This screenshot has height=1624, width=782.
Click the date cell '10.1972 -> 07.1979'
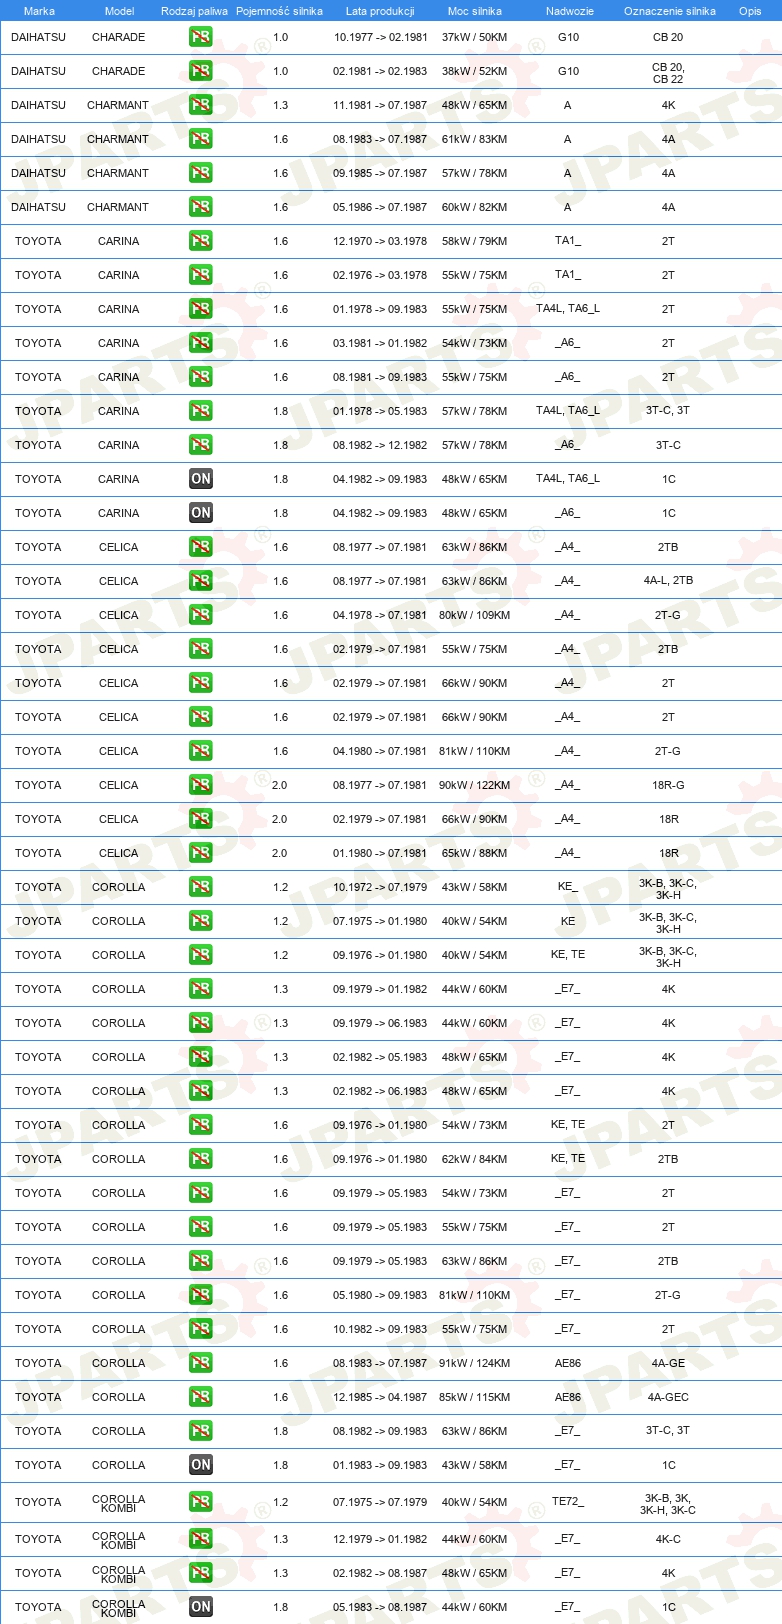pos(380,887)
